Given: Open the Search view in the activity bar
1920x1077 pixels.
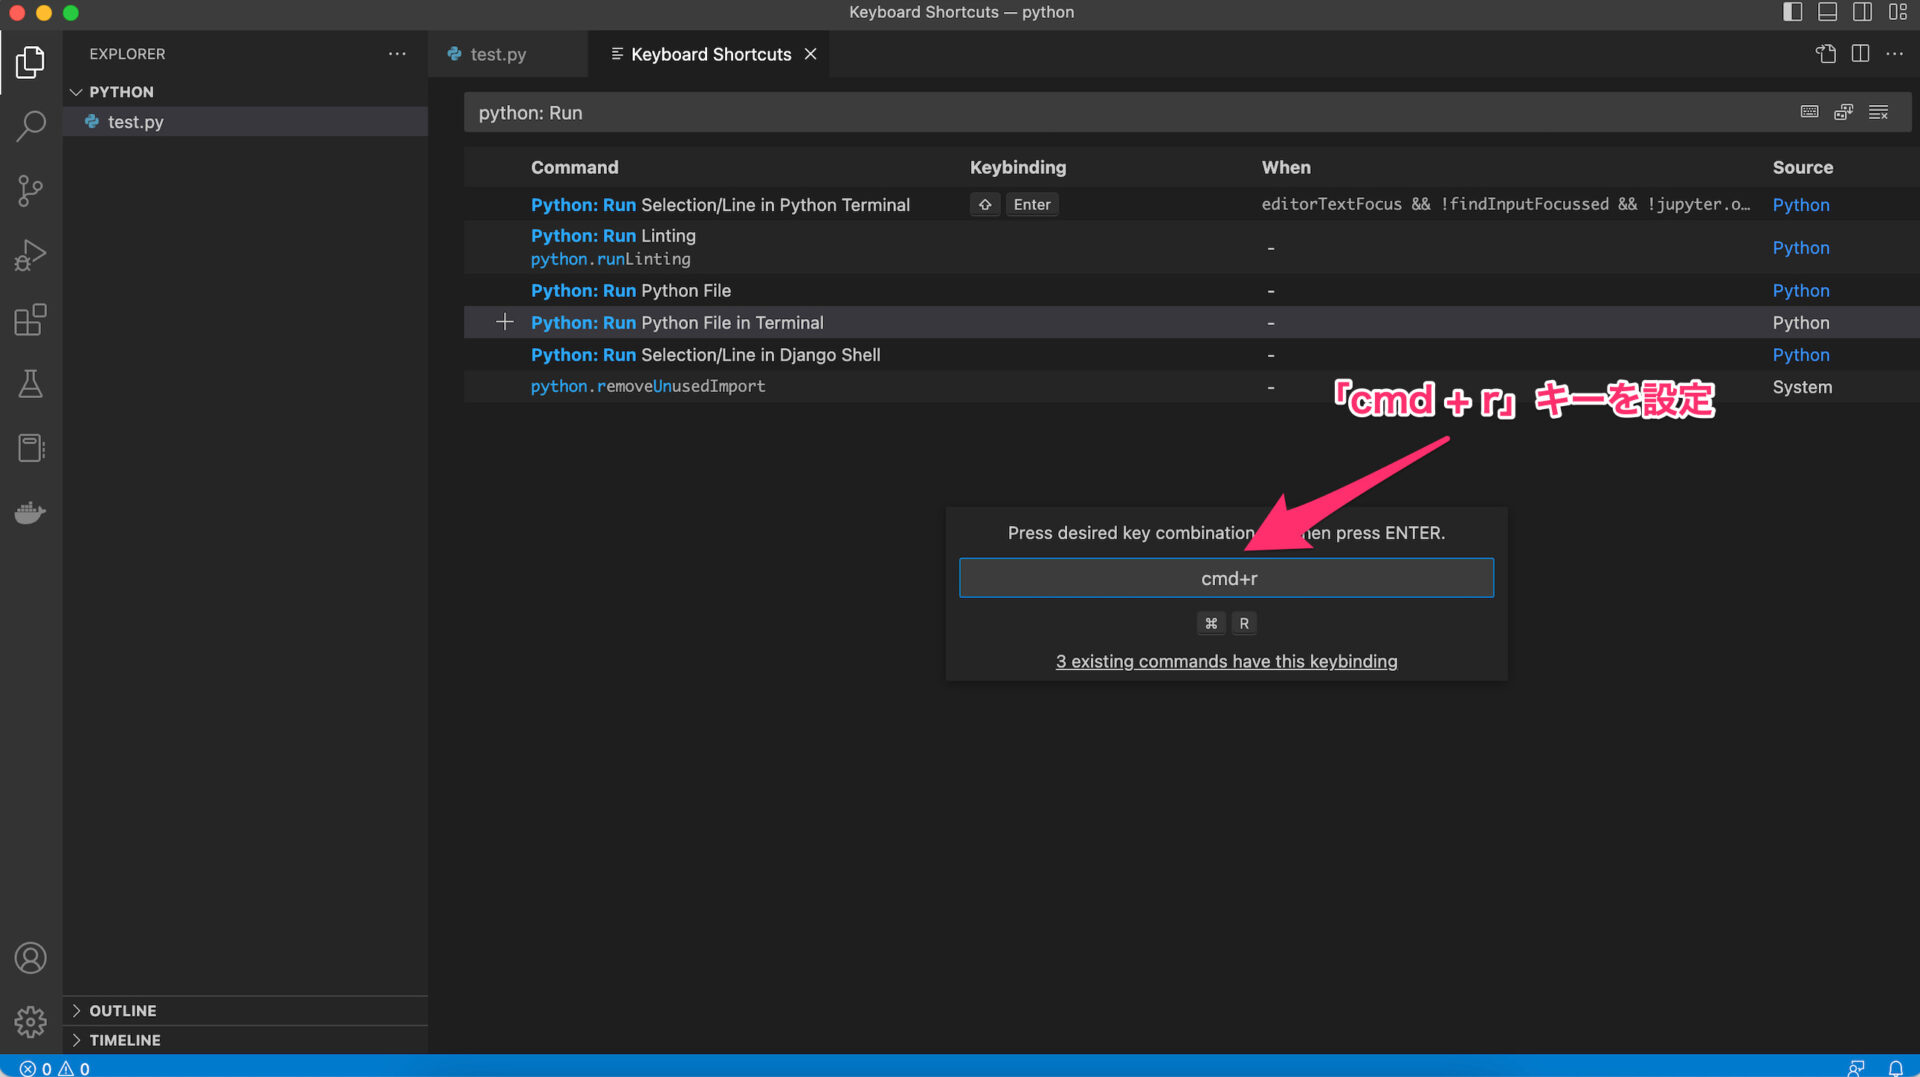Looking at the screenshot, I should [x=30, y=126].
